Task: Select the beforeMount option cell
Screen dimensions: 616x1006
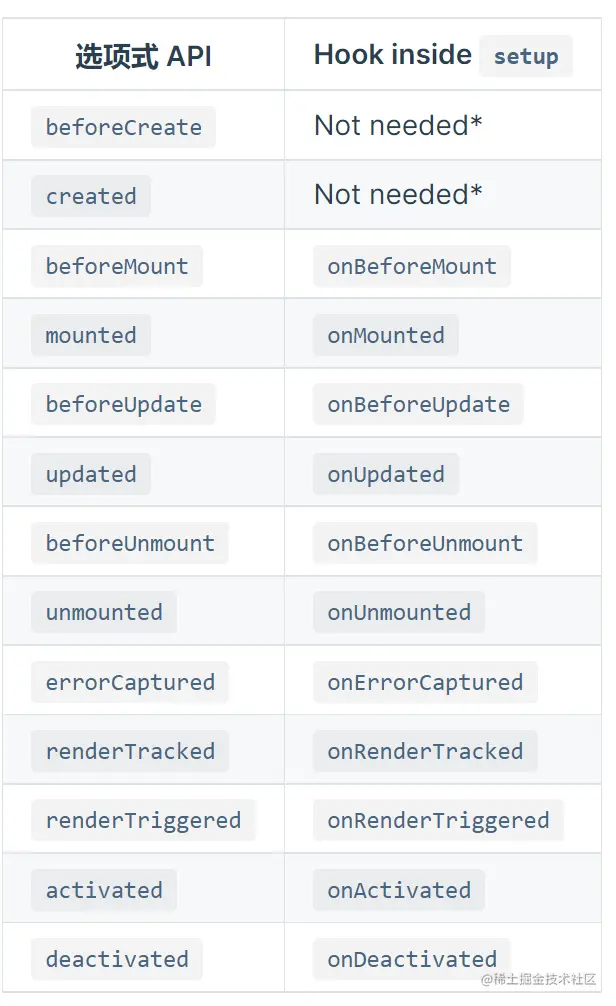Action: pos(117,267)
